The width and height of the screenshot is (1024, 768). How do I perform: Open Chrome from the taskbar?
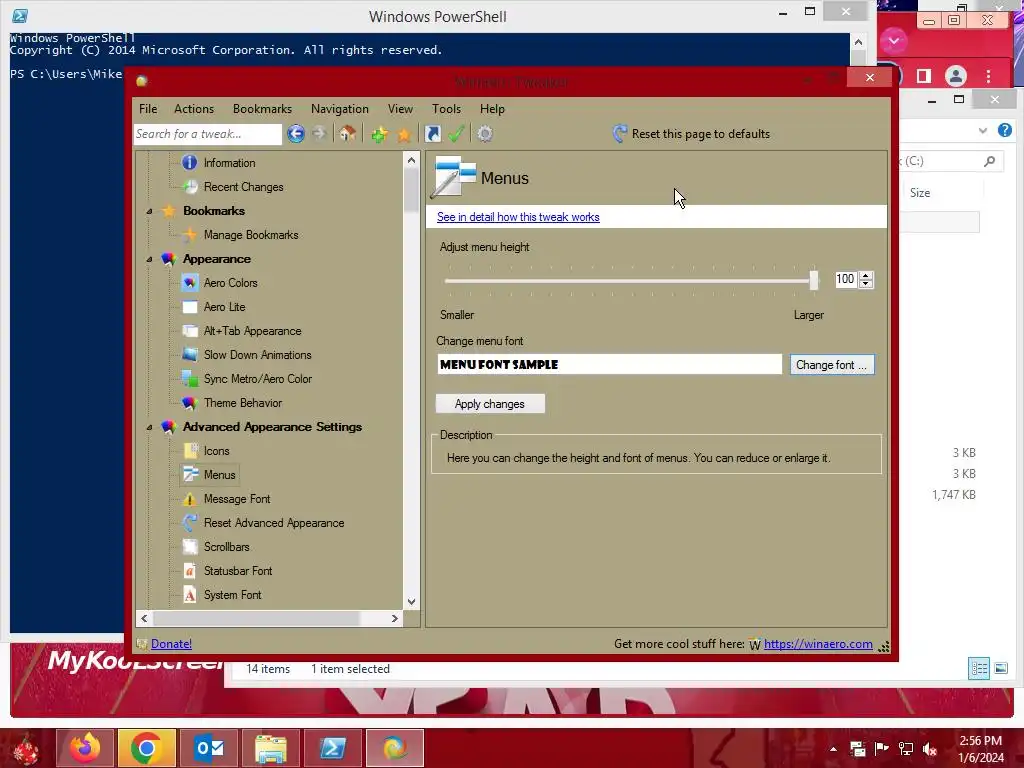(x=146, y=748)
